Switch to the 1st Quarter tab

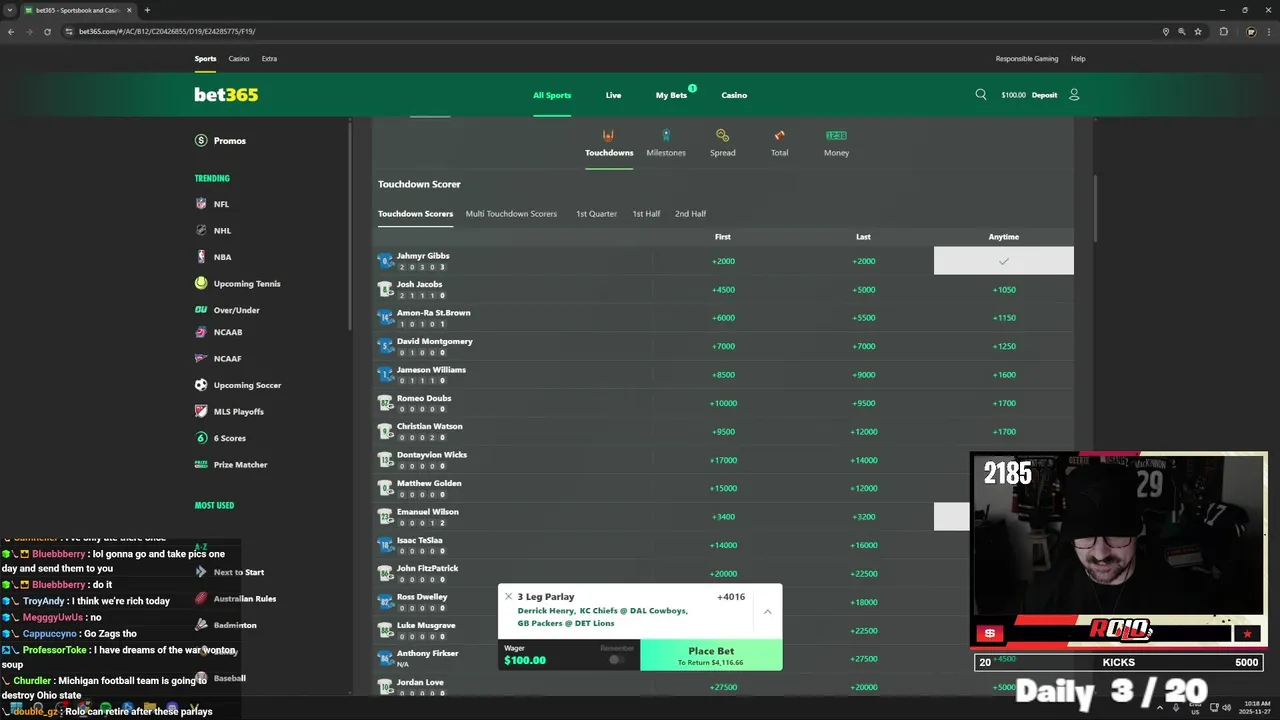596,214
